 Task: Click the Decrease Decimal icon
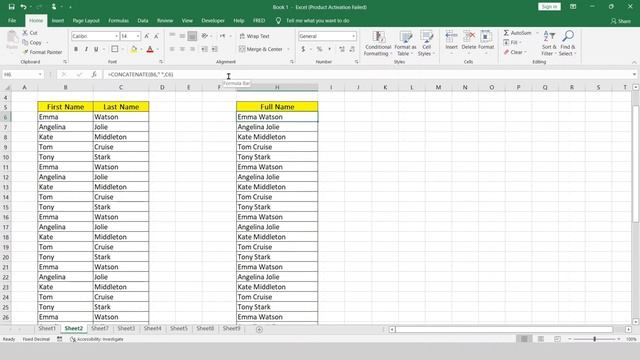[352, 49]
